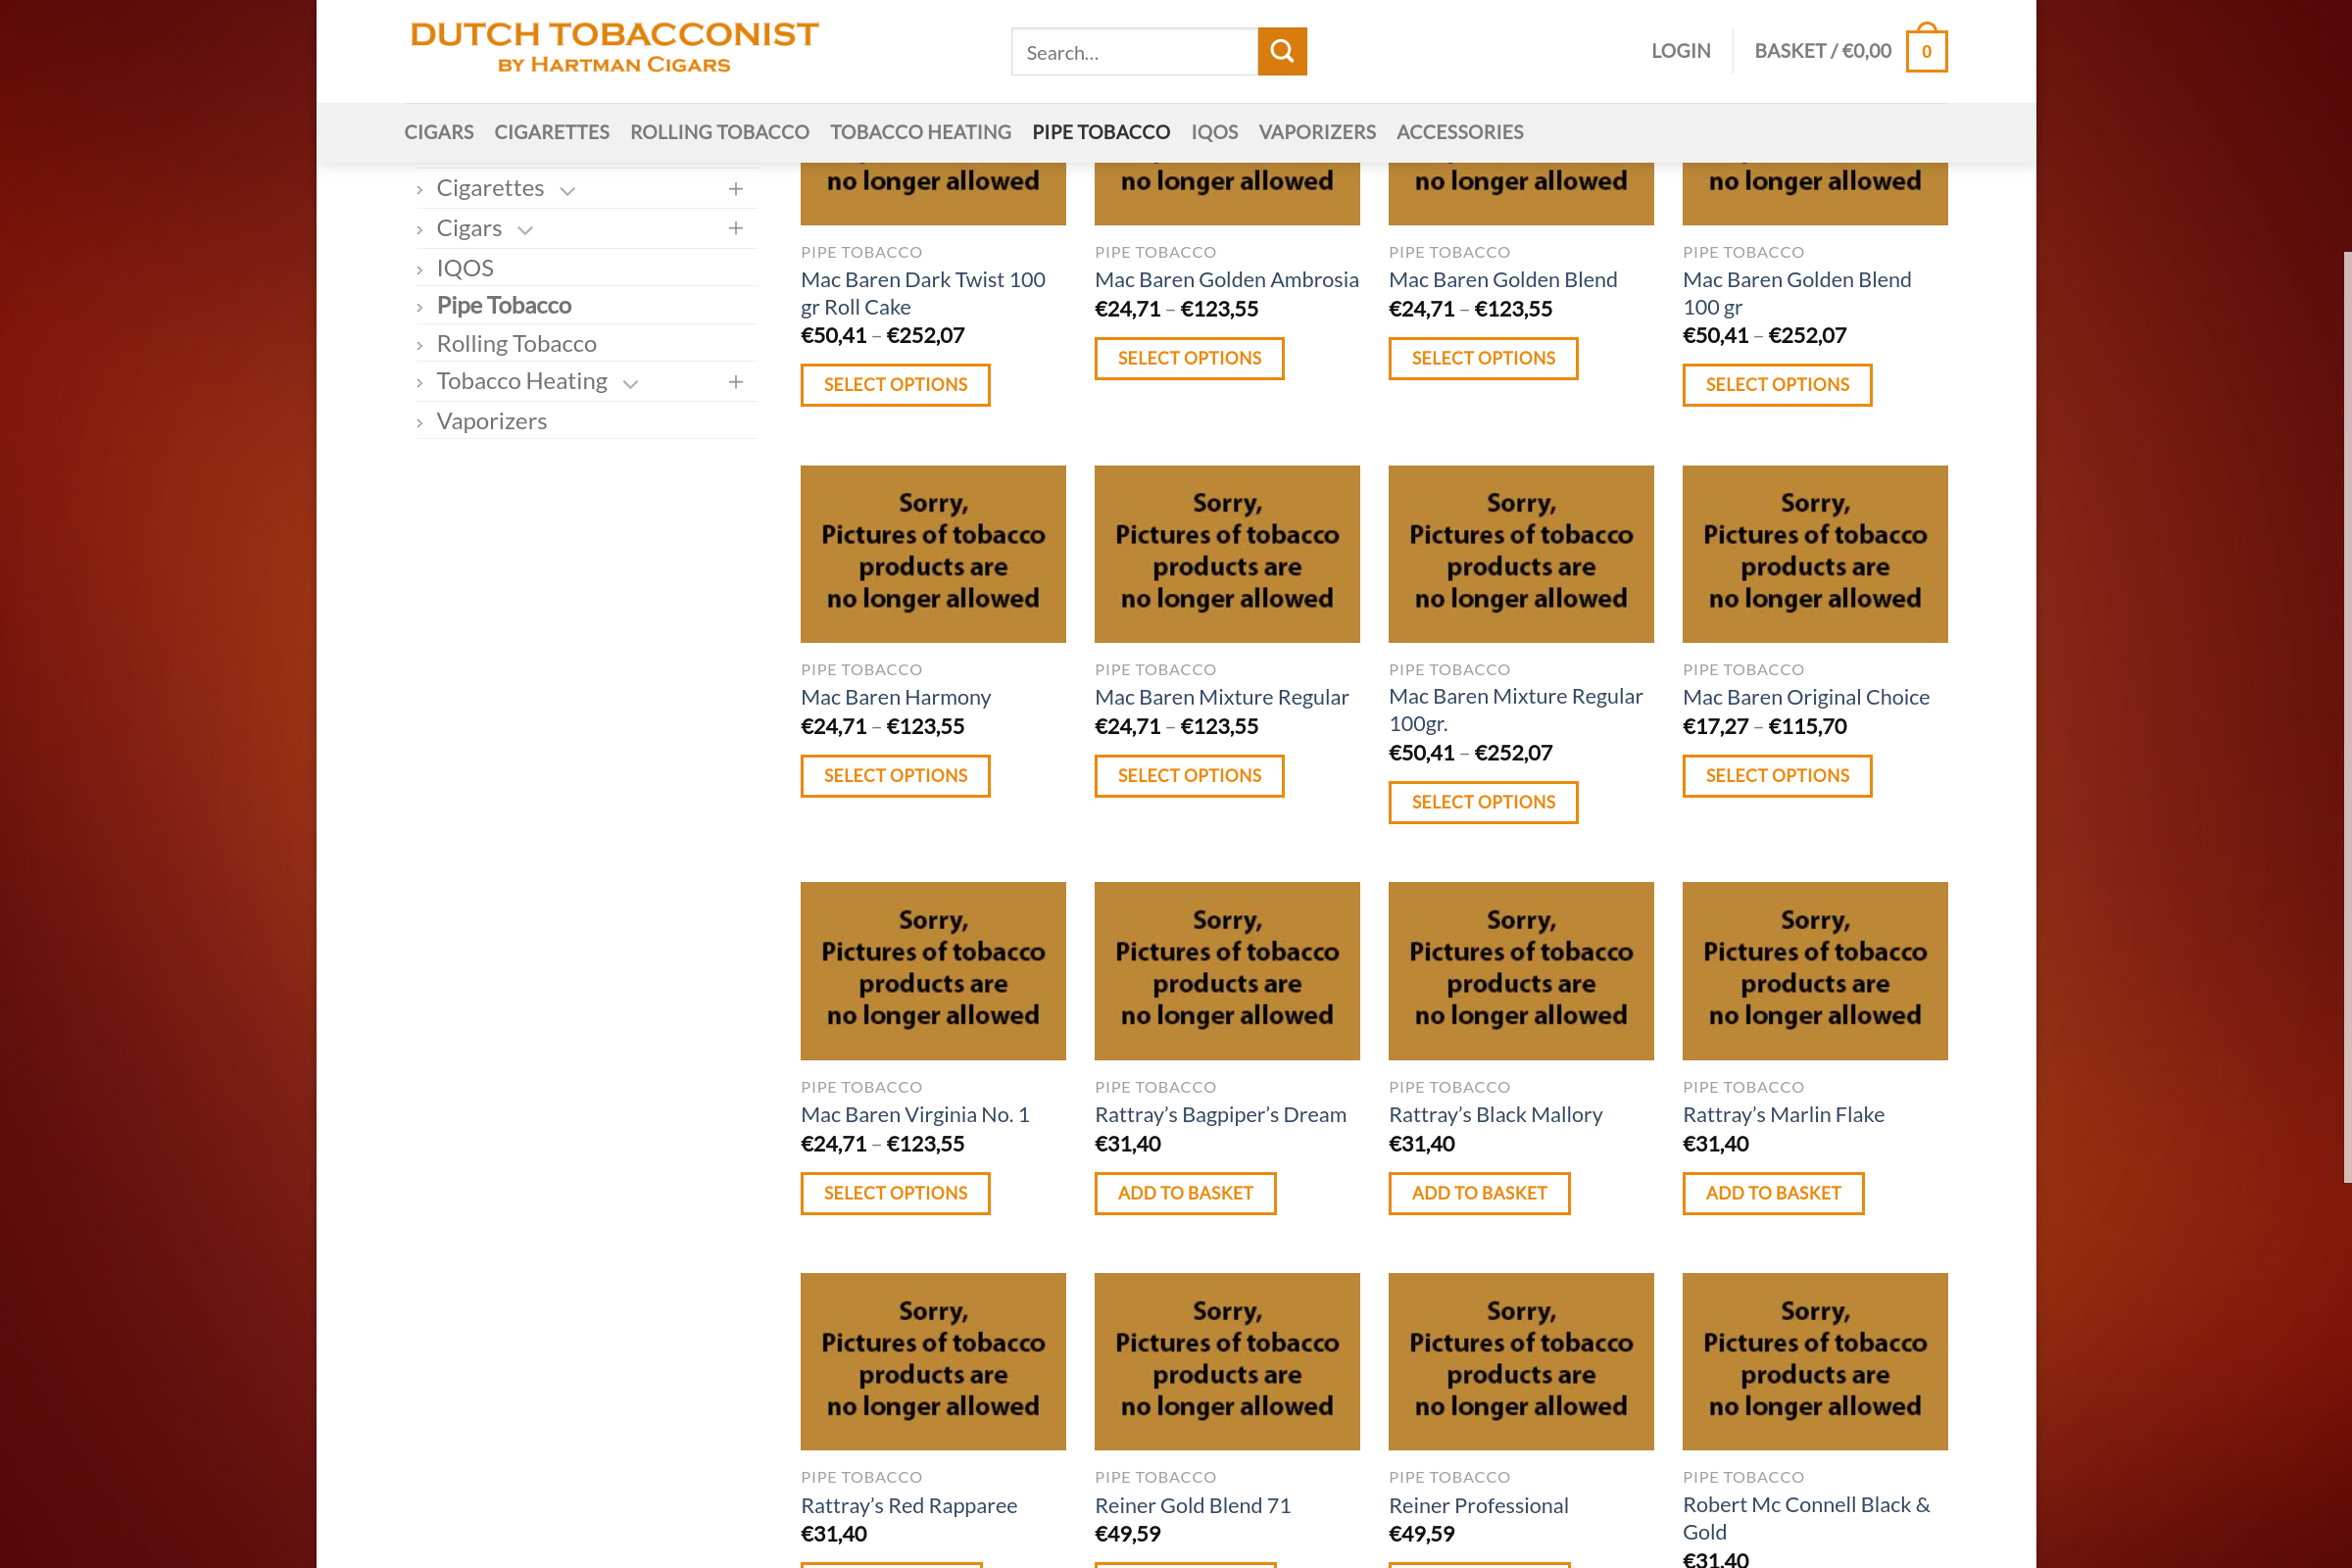Add Rattray's Marlin Flake to basket
Screen dimensions: 2352x1568
1773,1193
